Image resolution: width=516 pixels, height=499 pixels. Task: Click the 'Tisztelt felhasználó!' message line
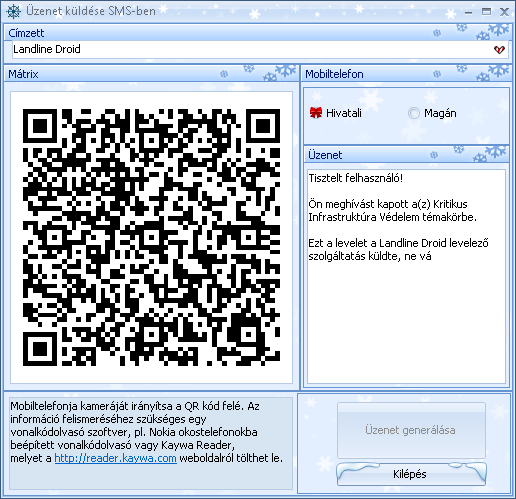pos(356,178)
